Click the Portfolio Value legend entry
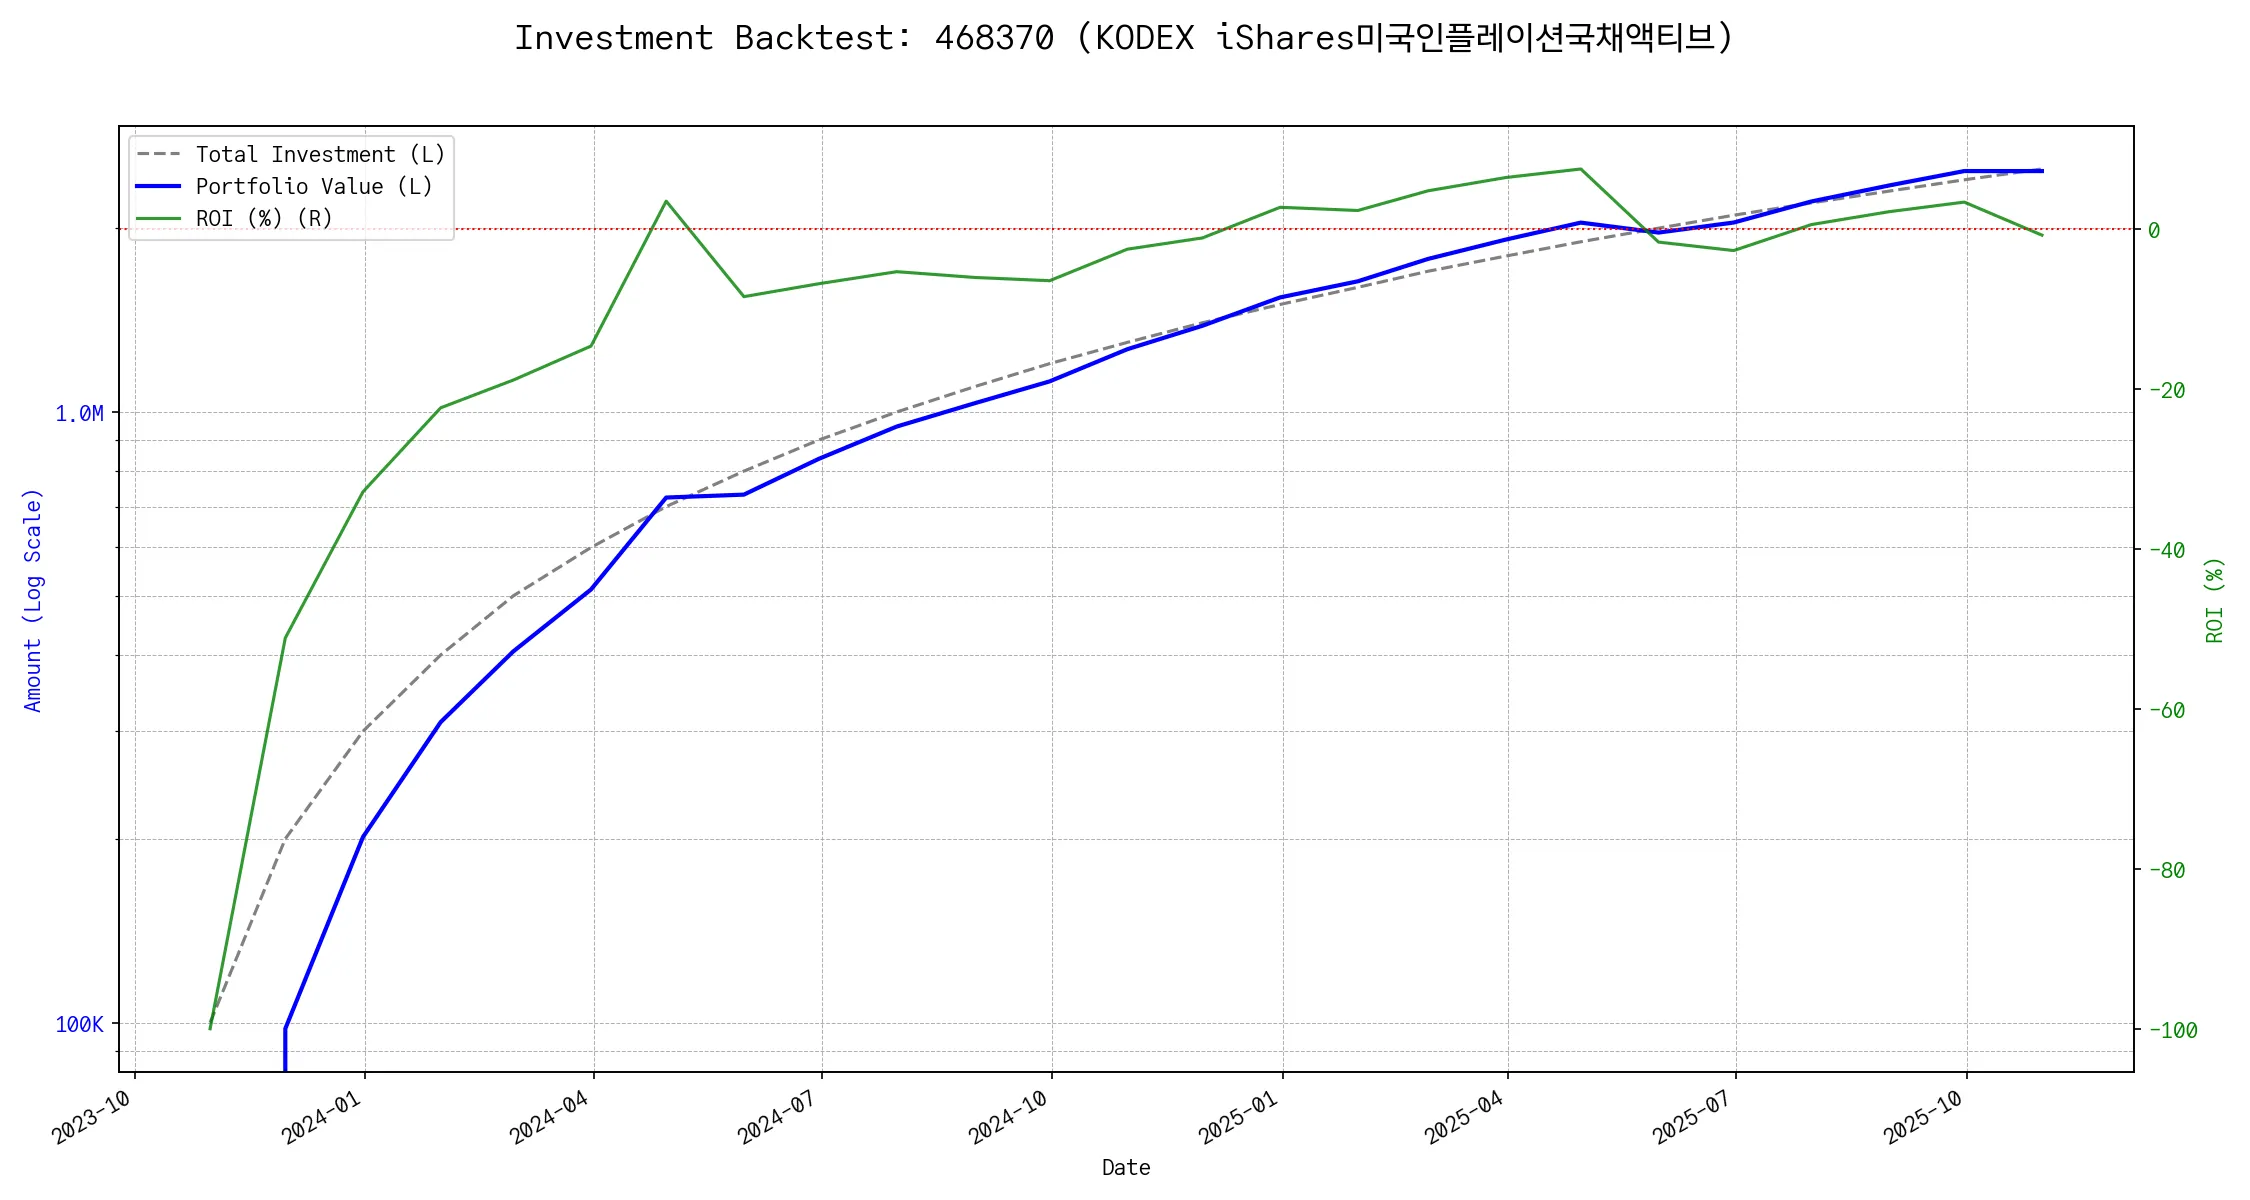This screenshot has width=2250, height=1200. point(314,187)
